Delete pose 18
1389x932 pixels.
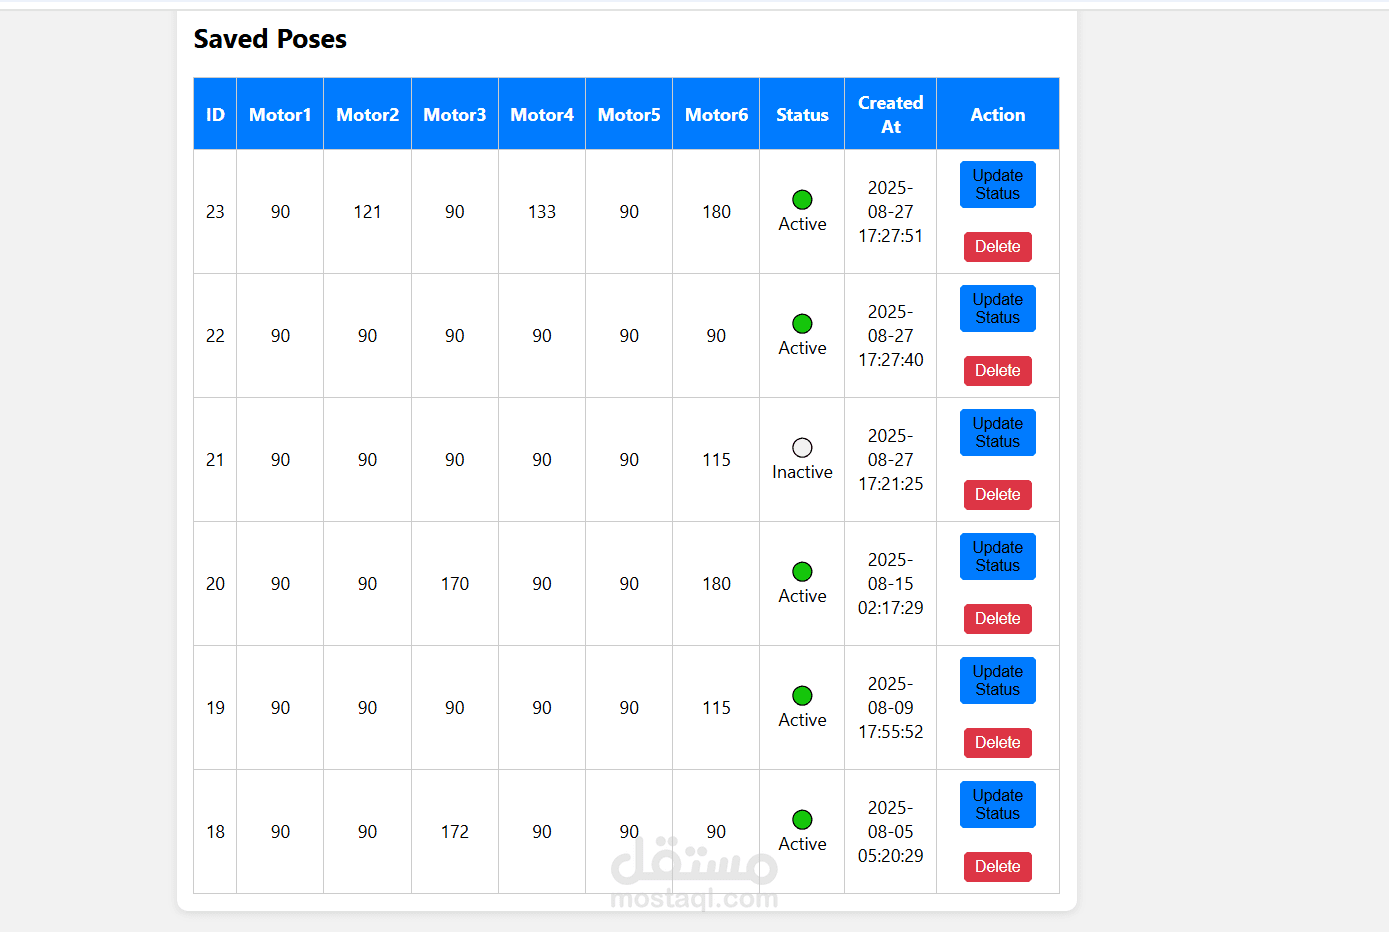point(997,867)
